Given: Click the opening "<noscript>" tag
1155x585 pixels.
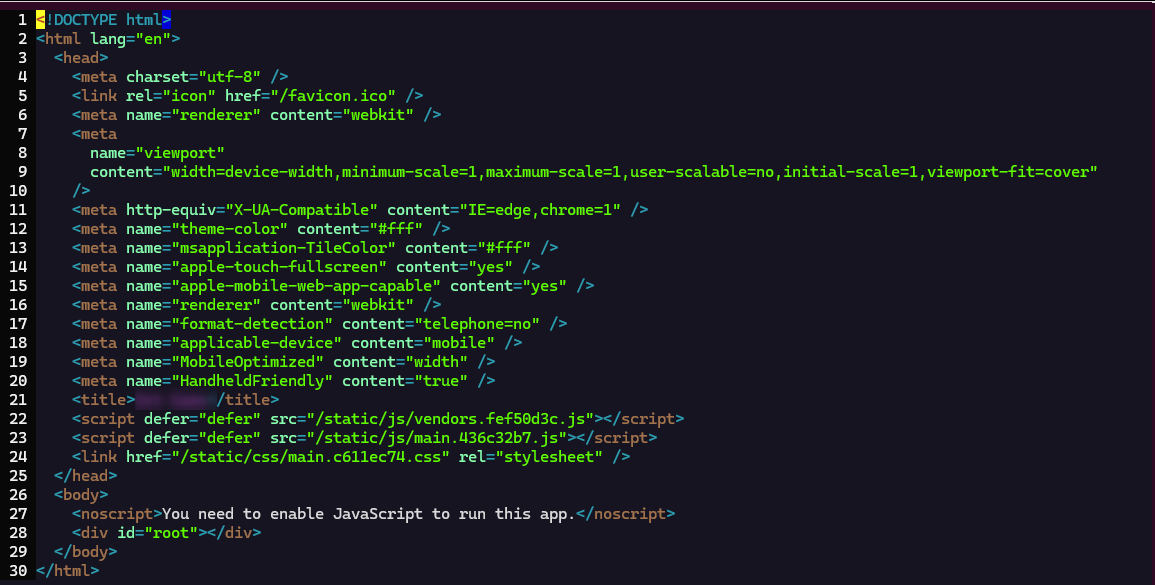Looking at the screenshot, I should [117, 514].
